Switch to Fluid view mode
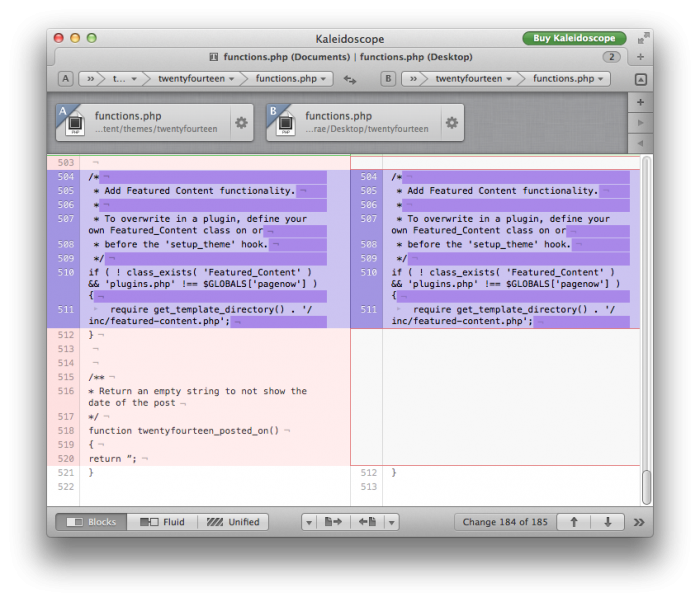700x602 pixels. [x=162, y=522]
